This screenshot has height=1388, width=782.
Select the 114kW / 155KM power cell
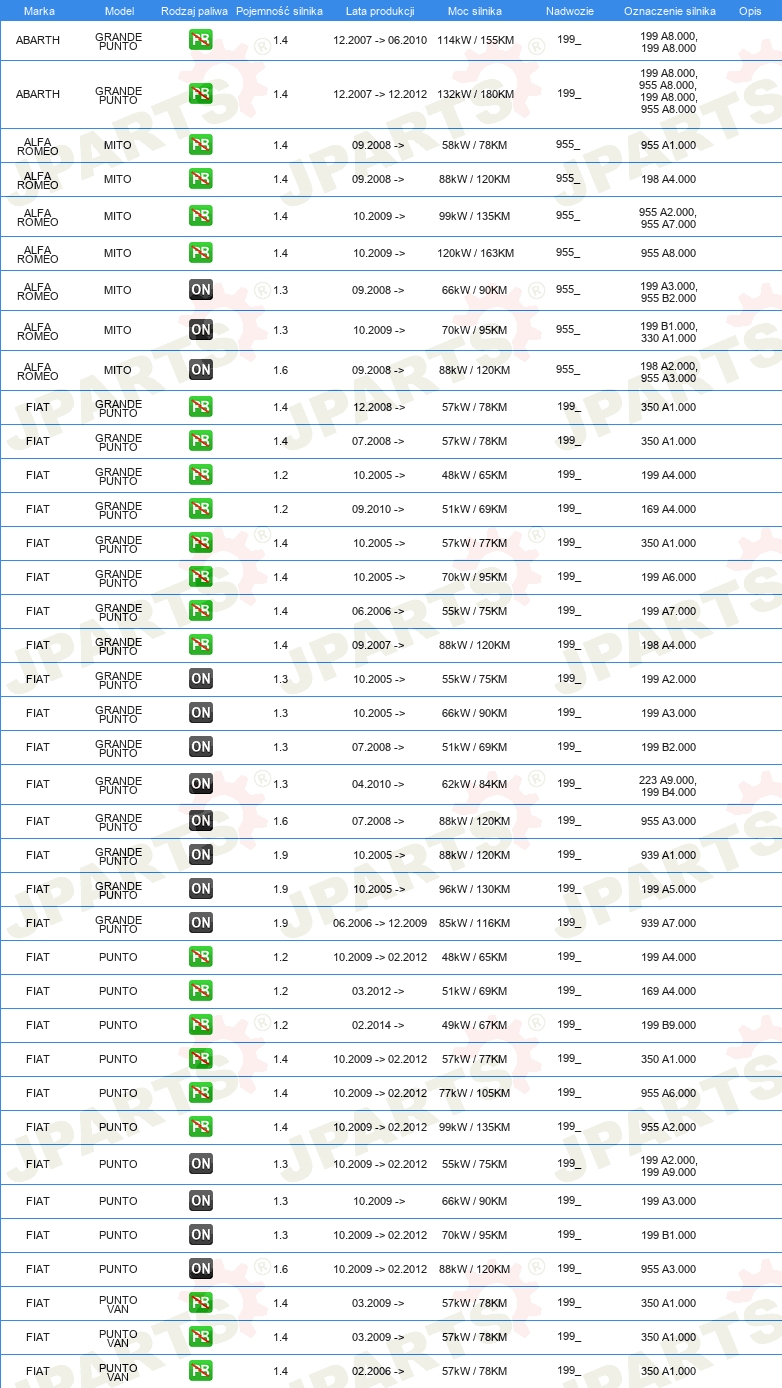[476, 40]
